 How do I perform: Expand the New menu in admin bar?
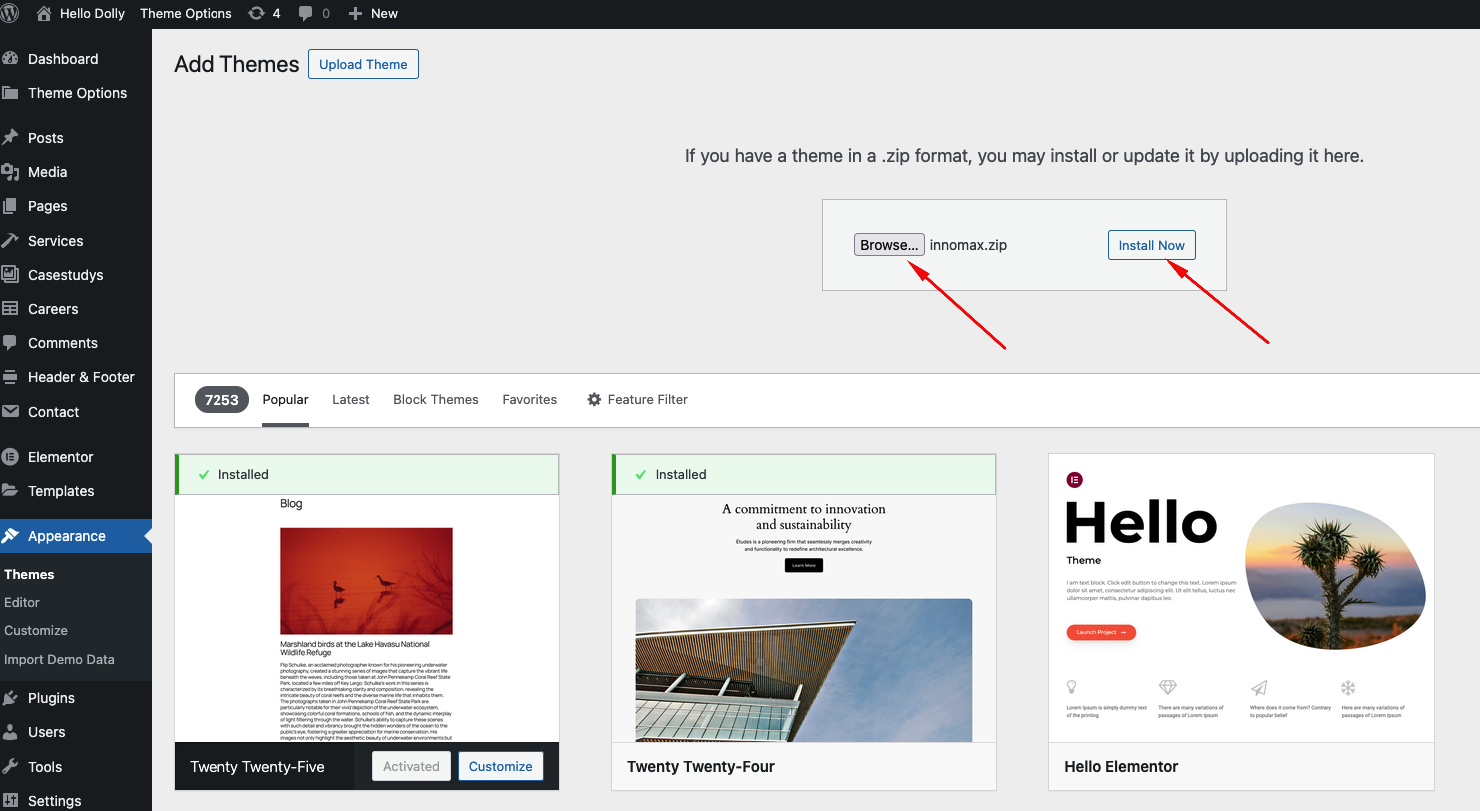[373, 13]
